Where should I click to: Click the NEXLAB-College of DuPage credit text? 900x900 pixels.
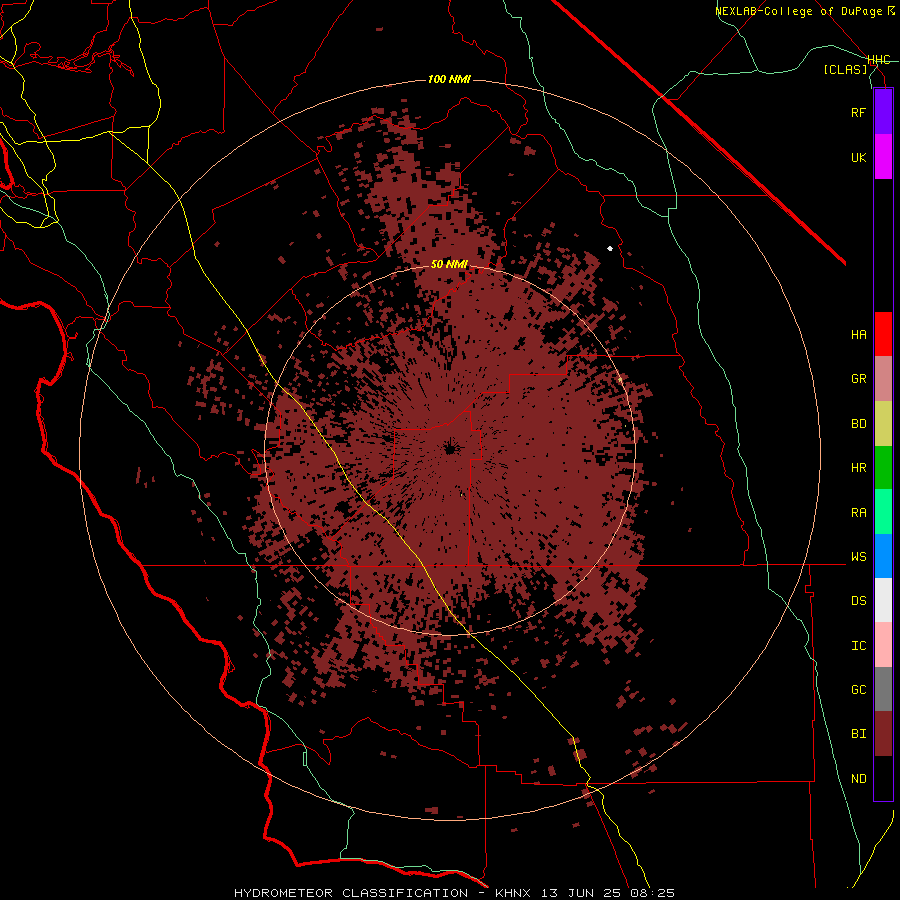click(x=805, y=11)
